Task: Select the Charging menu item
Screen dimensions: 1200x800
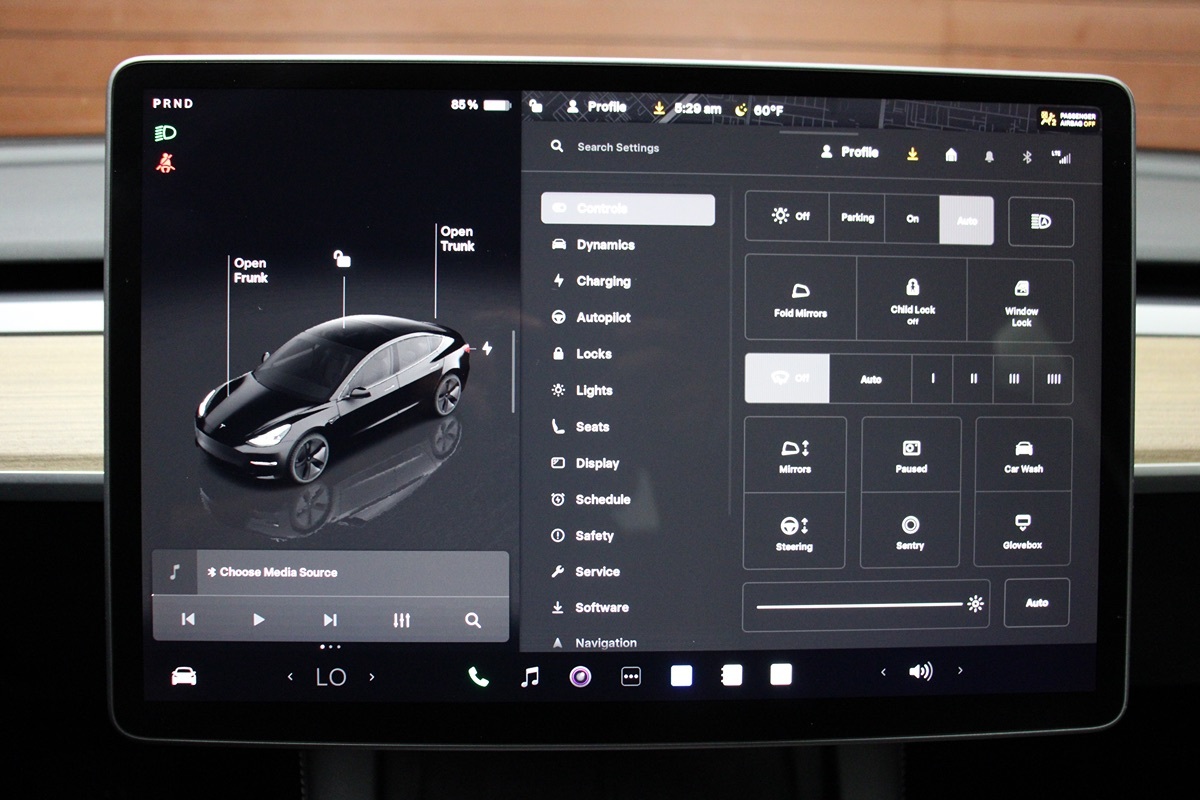Action: [x=603, y=281]
